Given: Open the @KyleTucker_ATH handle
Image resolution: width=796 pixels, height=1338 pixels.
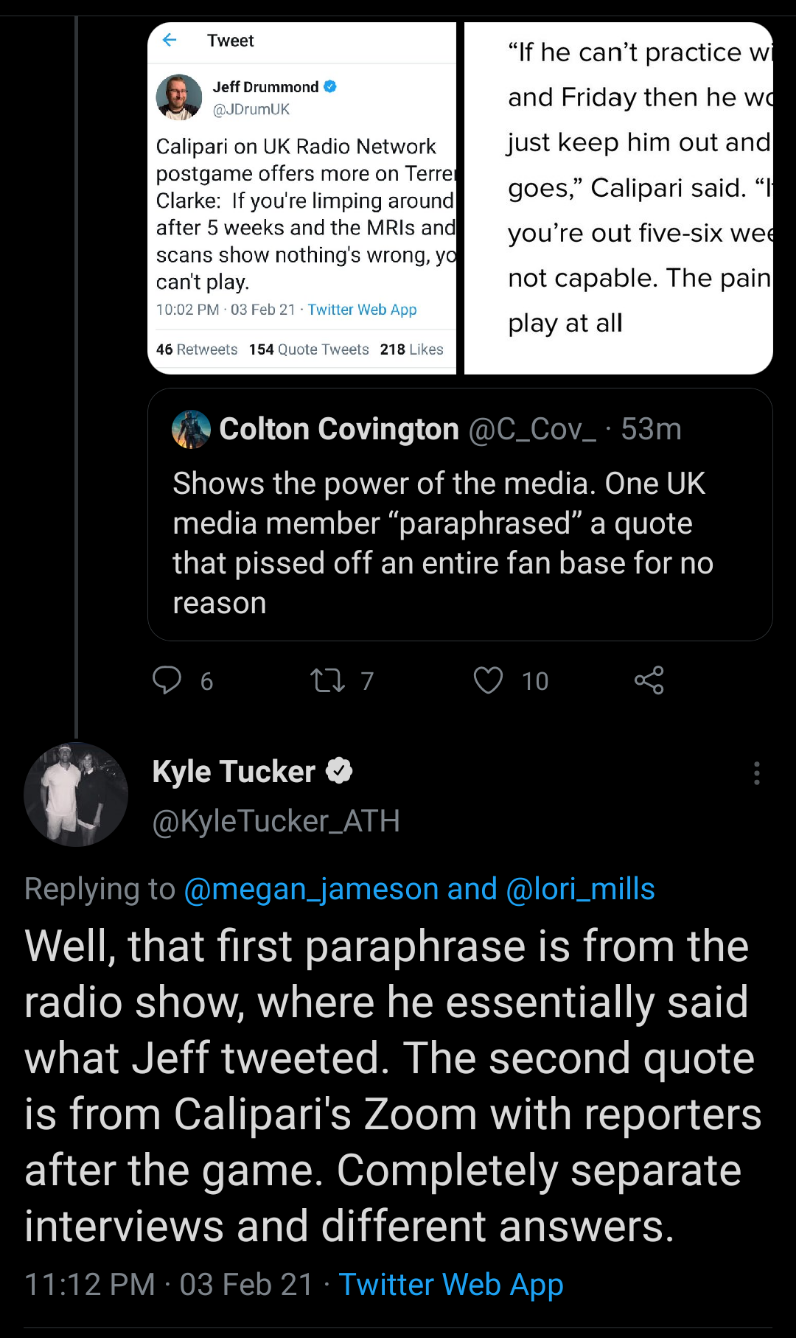Looking at the screenshot, I should (276, 821).
